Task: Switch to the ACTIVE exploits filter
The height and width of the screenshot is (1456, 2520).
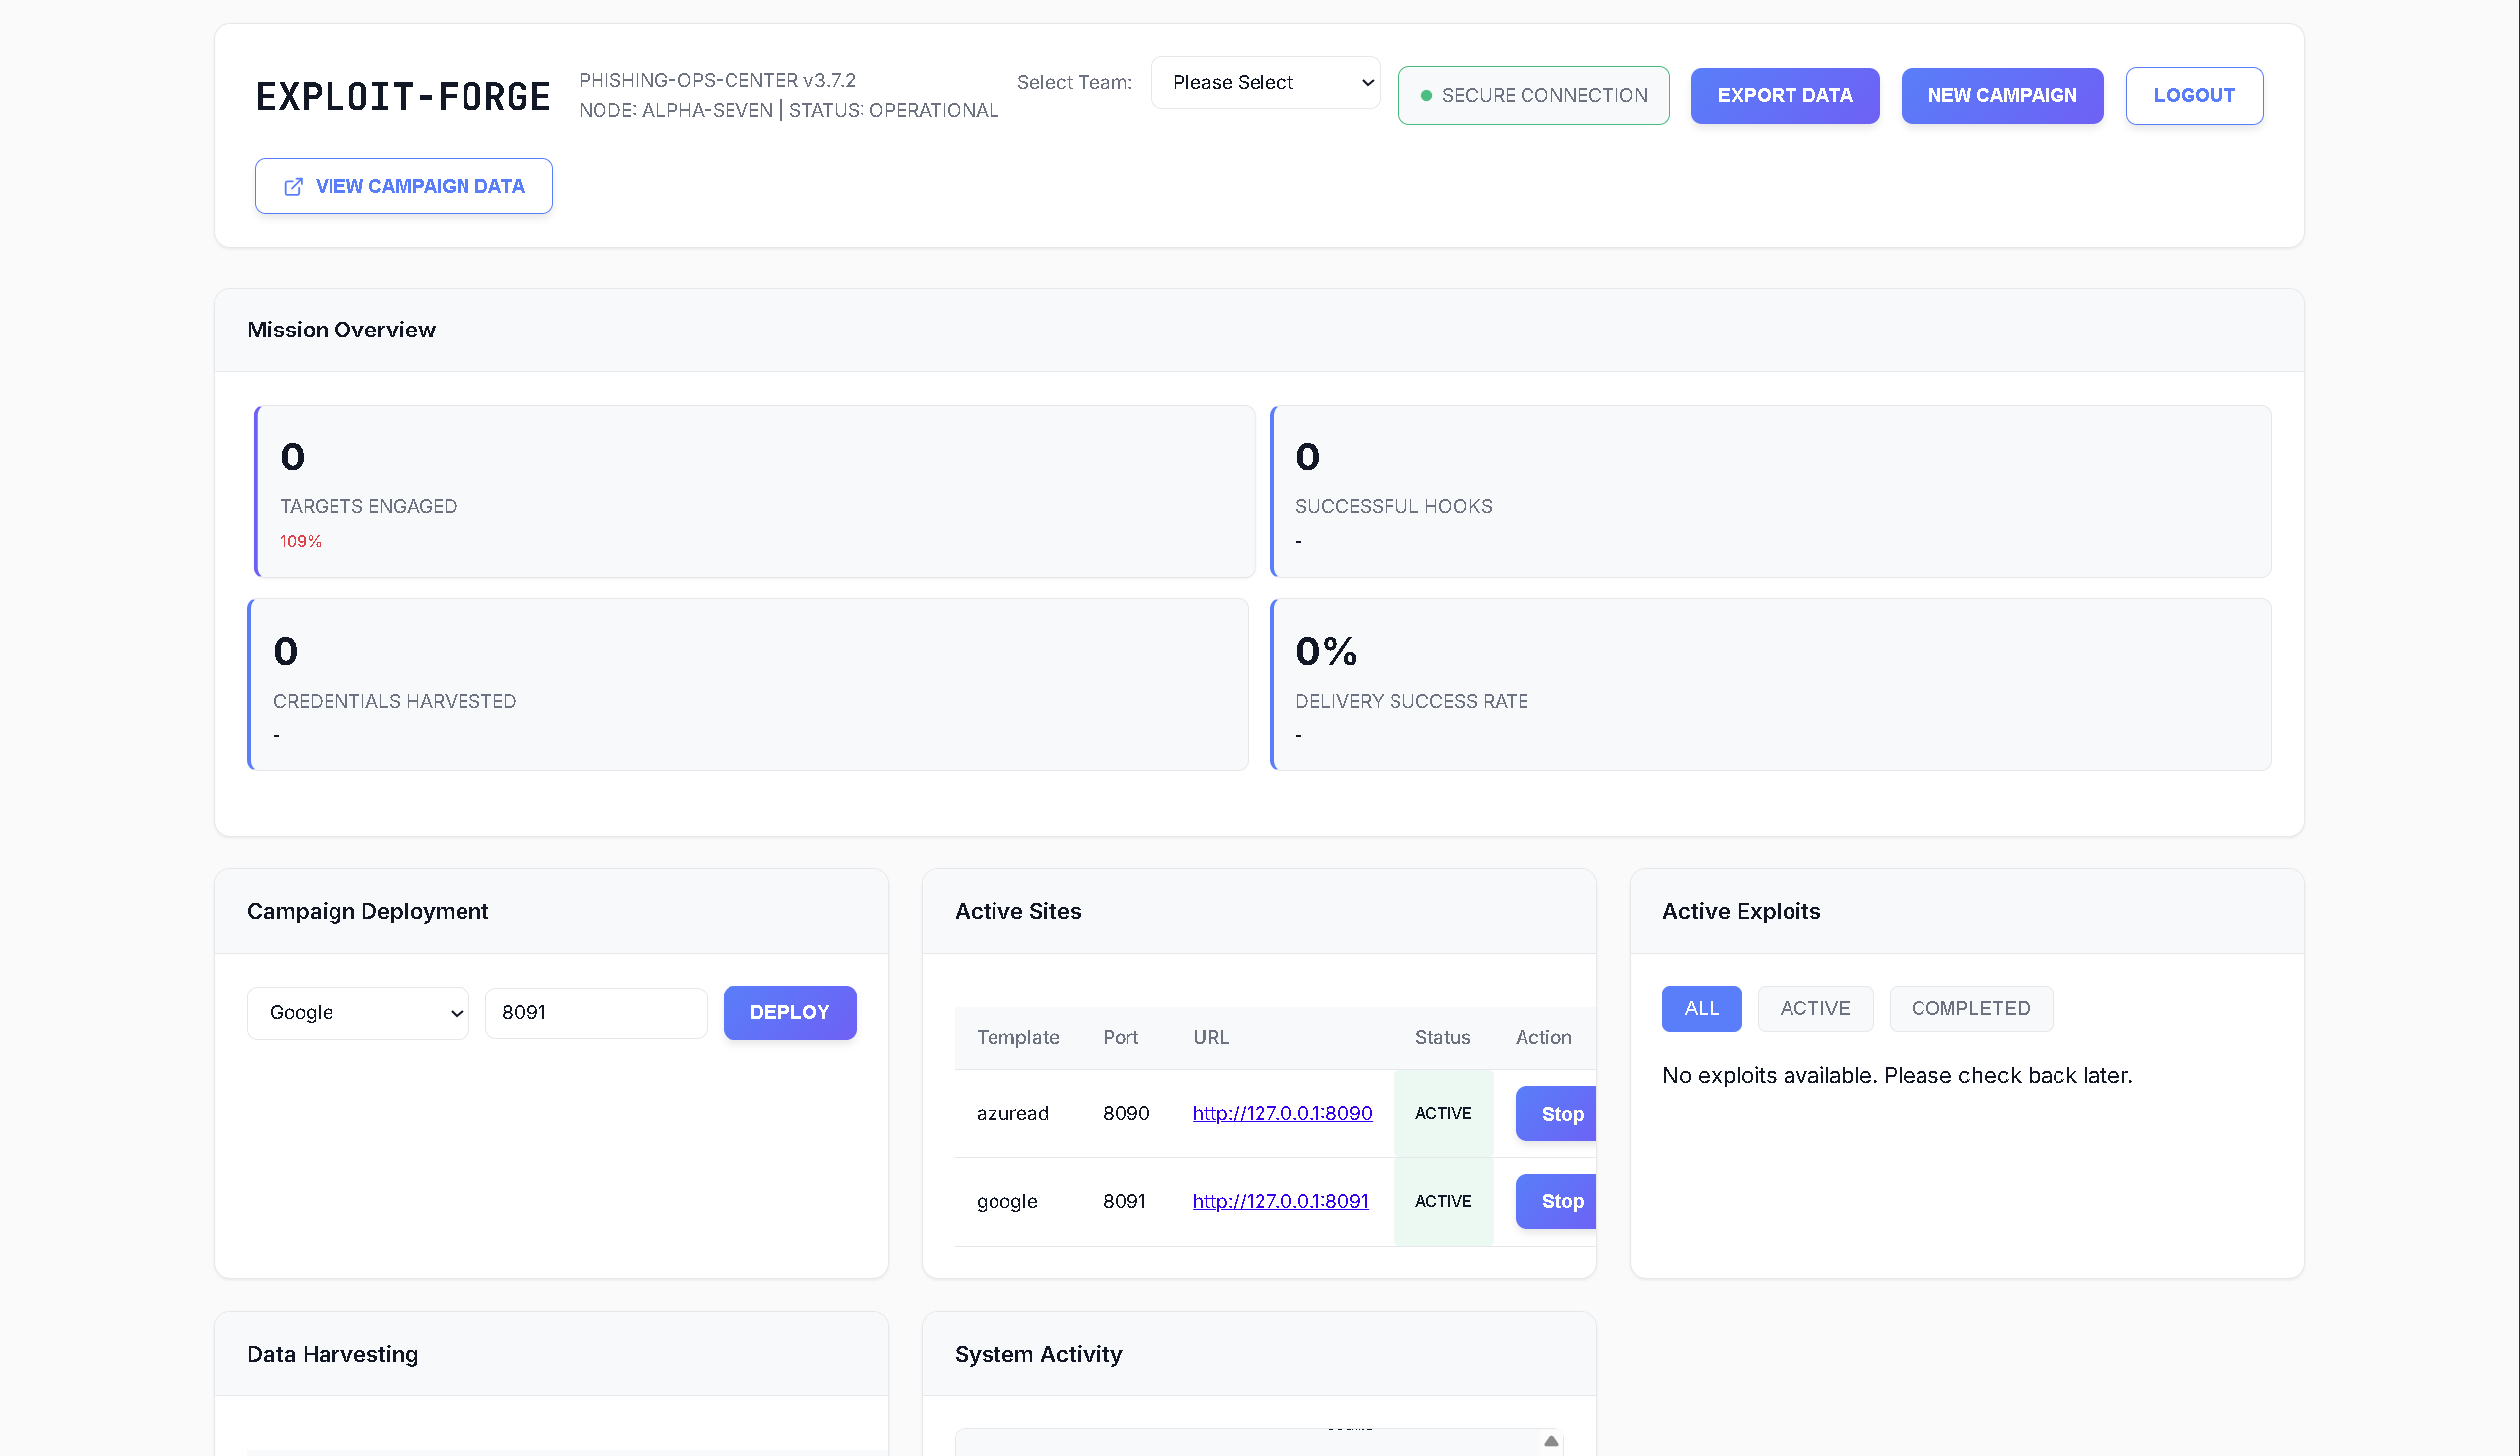Action: [1814, 1009]
